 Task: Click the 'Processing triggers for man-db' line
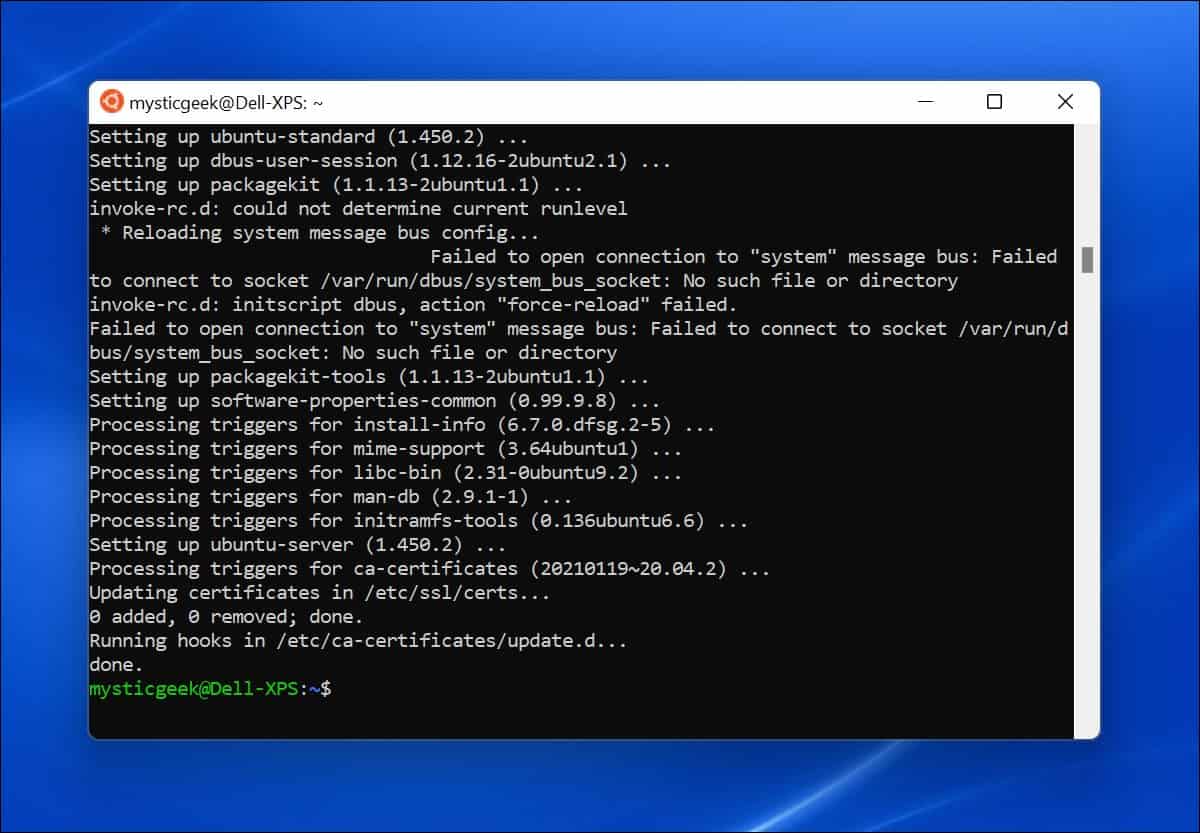click(x=330, y=496)
